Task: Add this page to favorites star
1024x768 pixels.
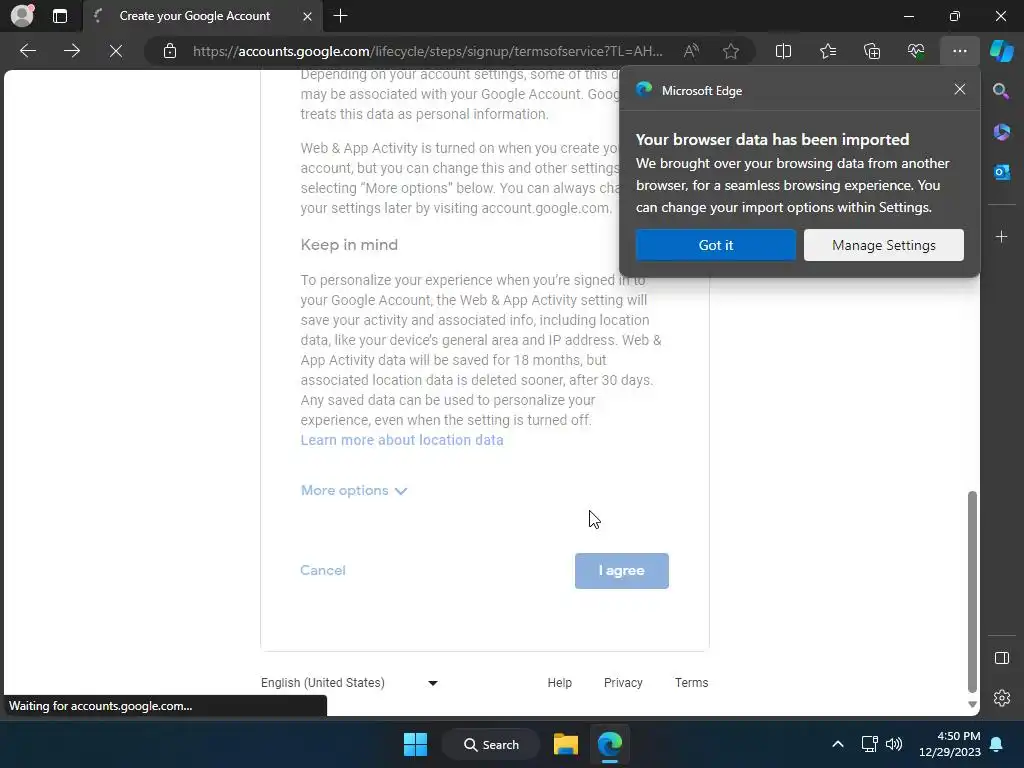Action: coord(731,51)
